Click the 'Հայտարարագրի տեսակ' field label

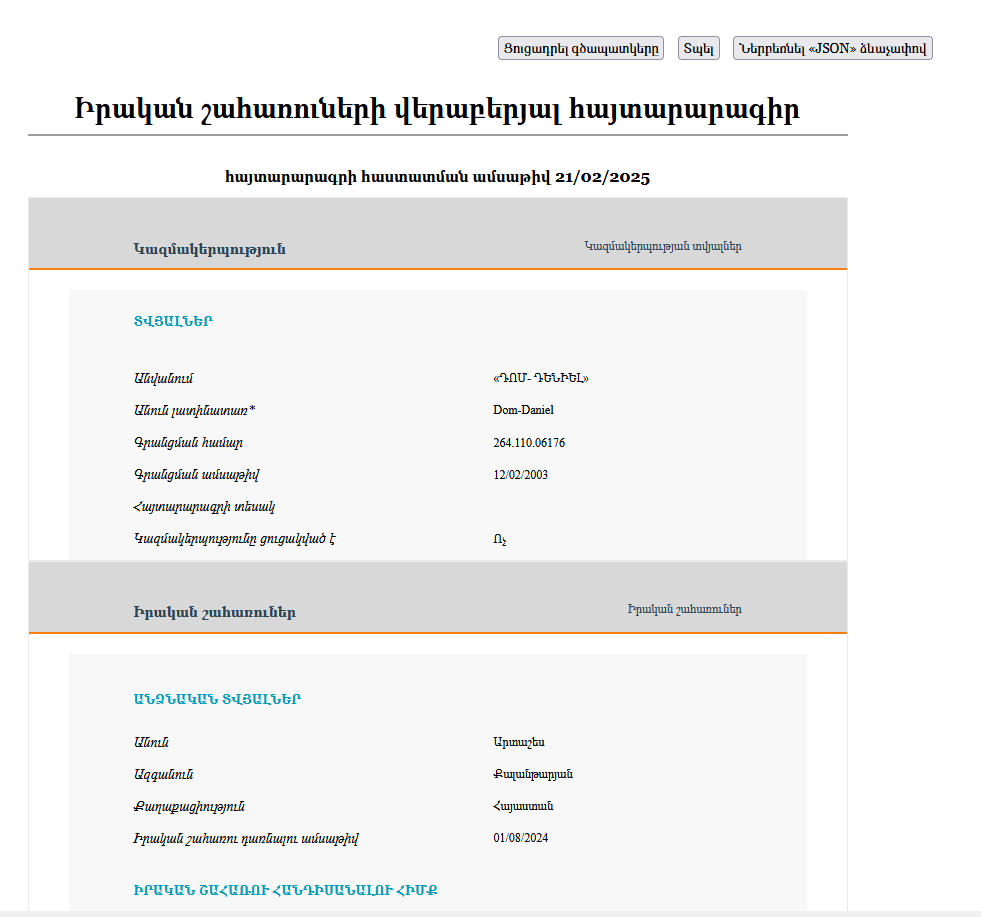pos(190,506)
